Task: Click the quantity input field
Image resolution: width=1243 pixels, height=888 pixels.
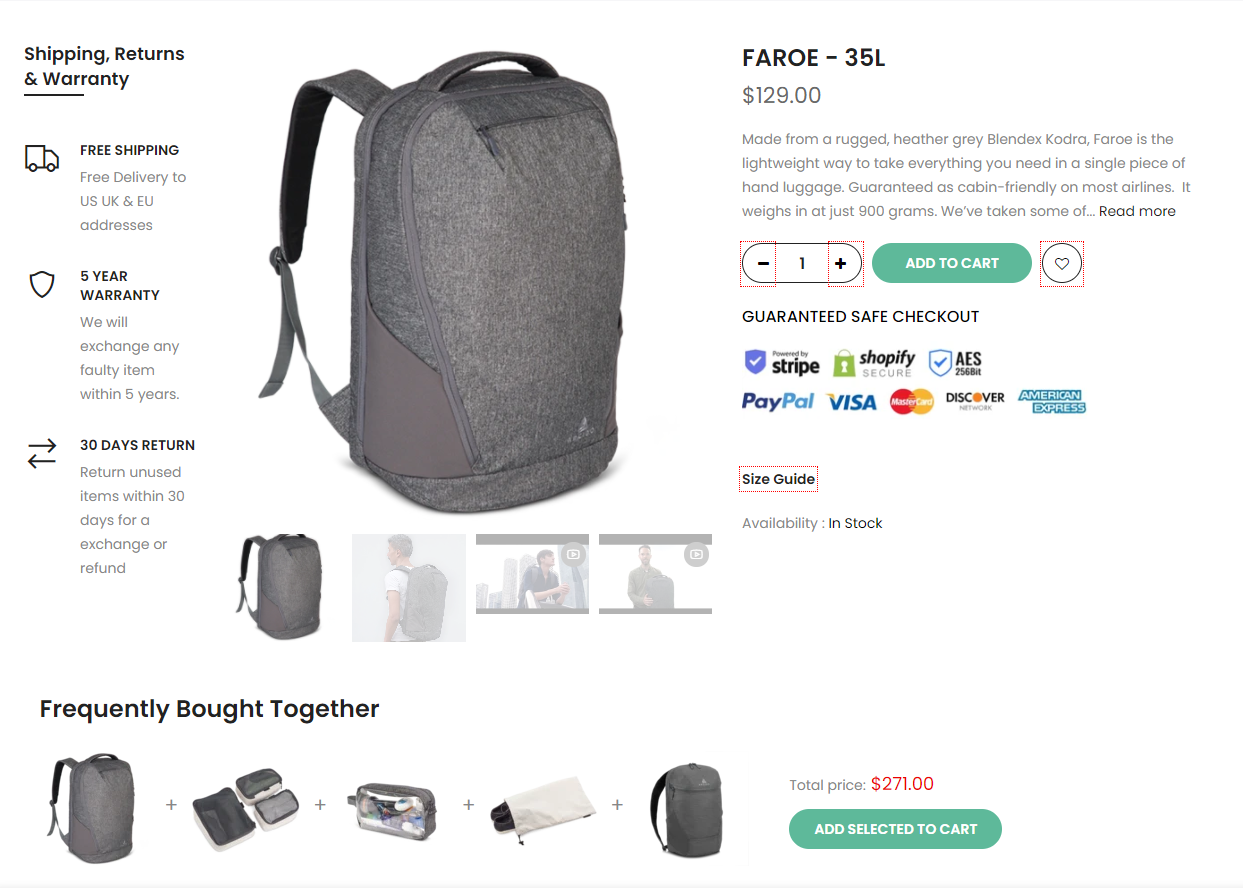Action: [802, 264]
